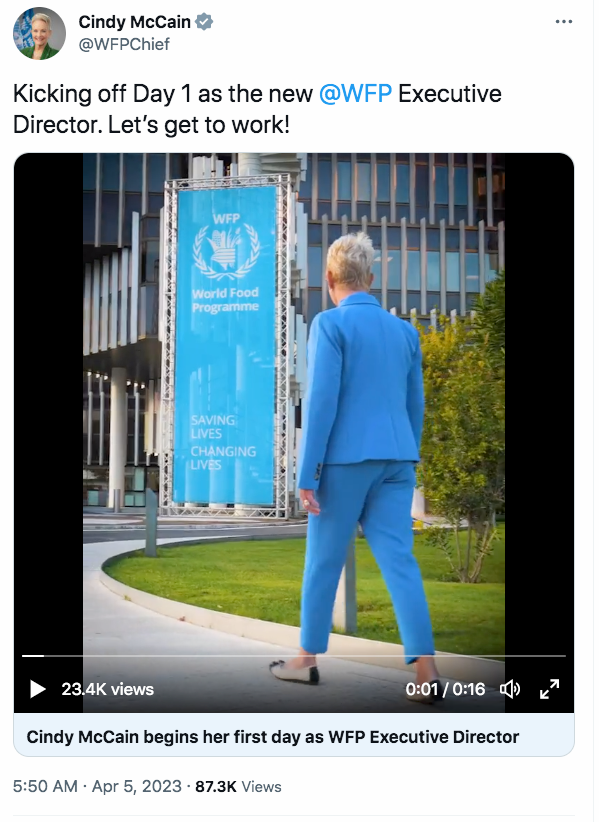Click the 87.3K Views count

[238, 786]
